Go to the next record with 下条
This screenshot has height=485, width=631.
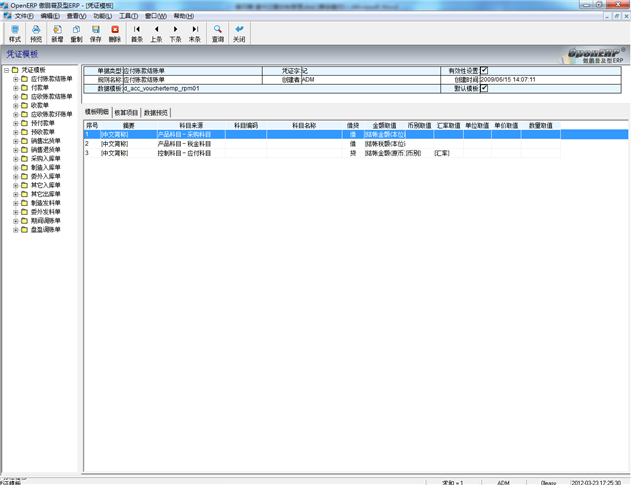click(x=175, y=33)
